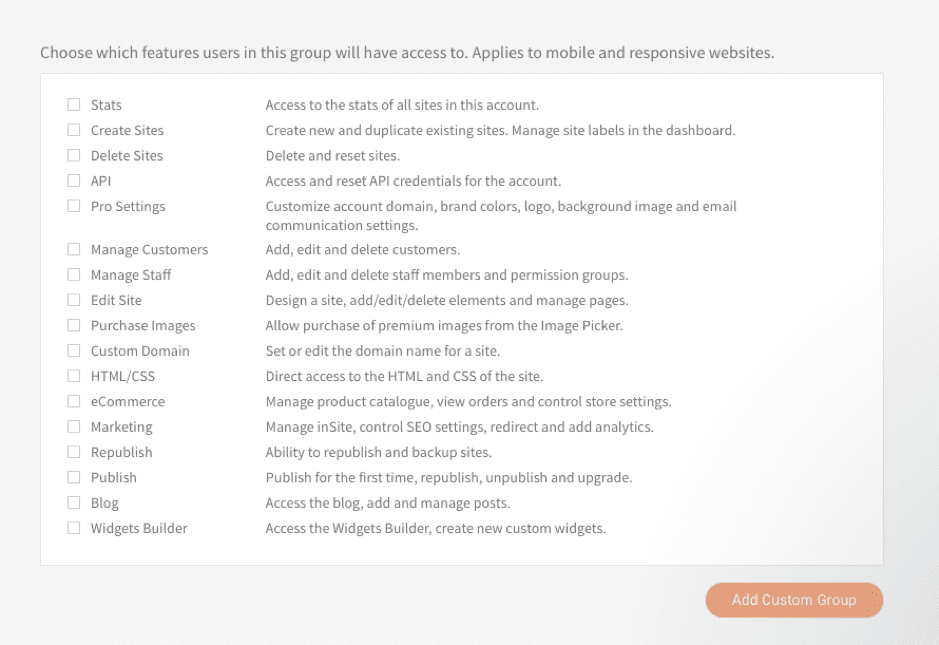The height and width of the screenshot is (645, 939).
Task: Enable the Blog checkbox
Action: 74,503
